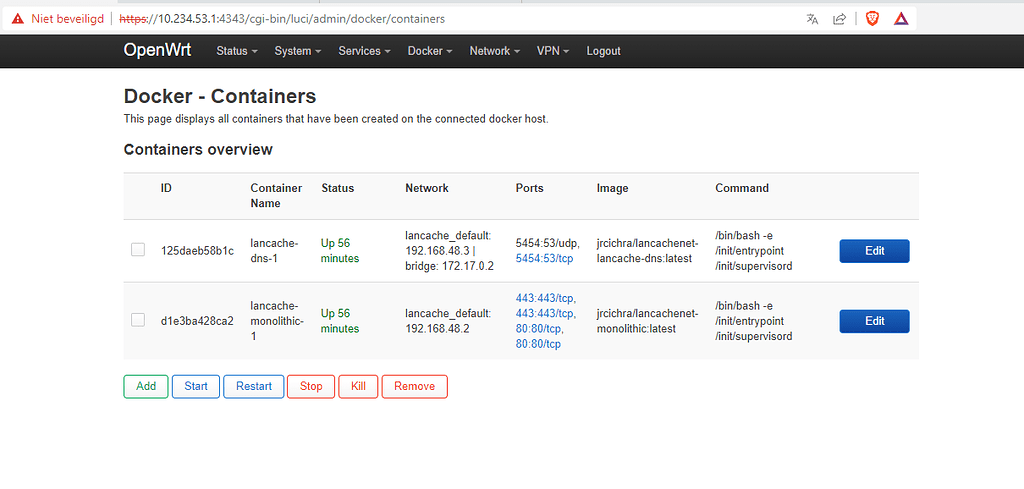Expand the Status dropdown menu
Screen dimensions: 1024x489
[237, 51]
